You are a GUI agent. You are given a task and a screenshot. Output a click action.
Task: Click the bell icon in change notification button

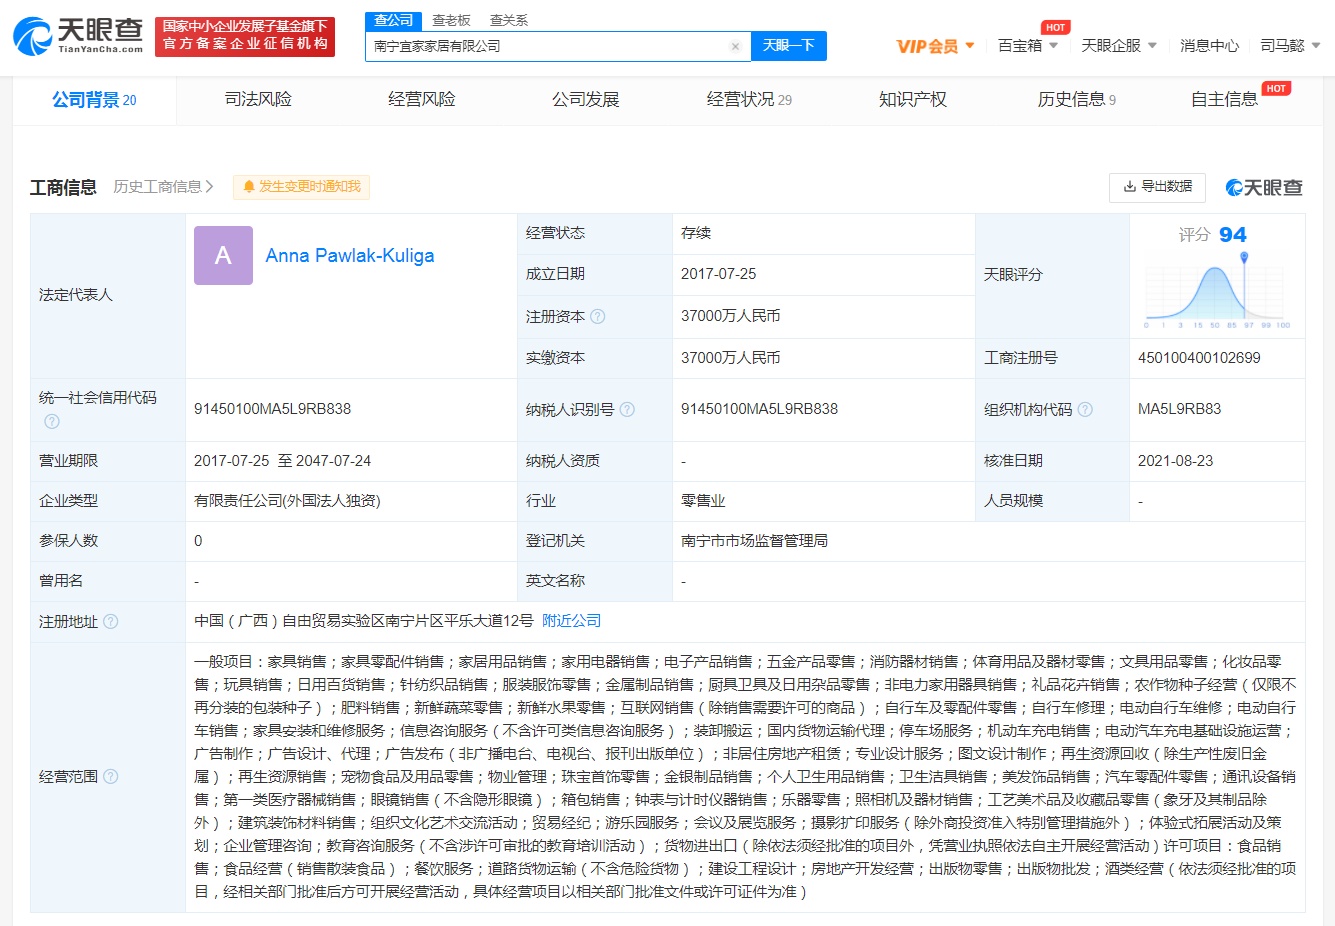click(250, 187)
